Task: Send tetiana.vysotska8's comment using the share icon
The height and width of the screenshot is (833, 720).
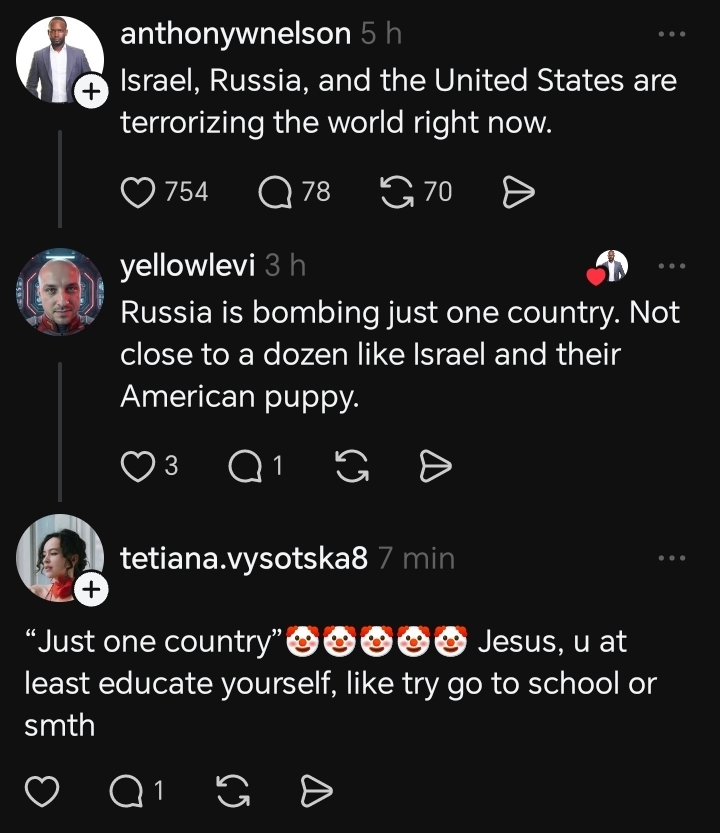Action: [x=316, y=793]
